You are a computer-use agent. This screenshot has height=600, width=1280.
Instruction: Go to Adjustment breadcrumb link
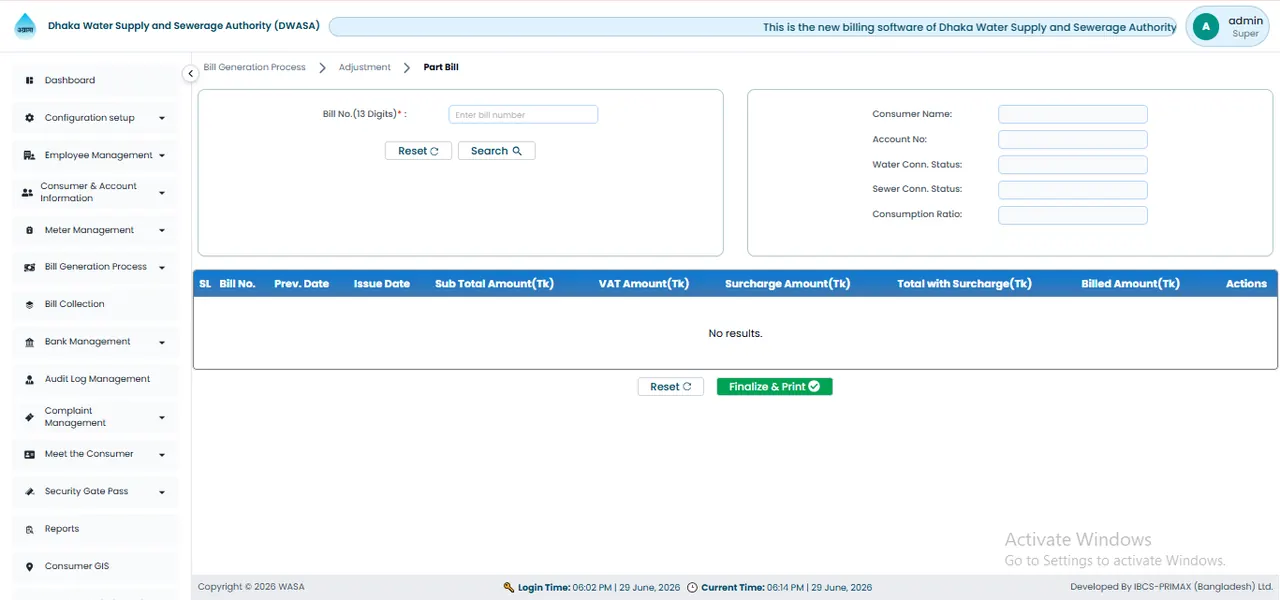tap(364, 67)
